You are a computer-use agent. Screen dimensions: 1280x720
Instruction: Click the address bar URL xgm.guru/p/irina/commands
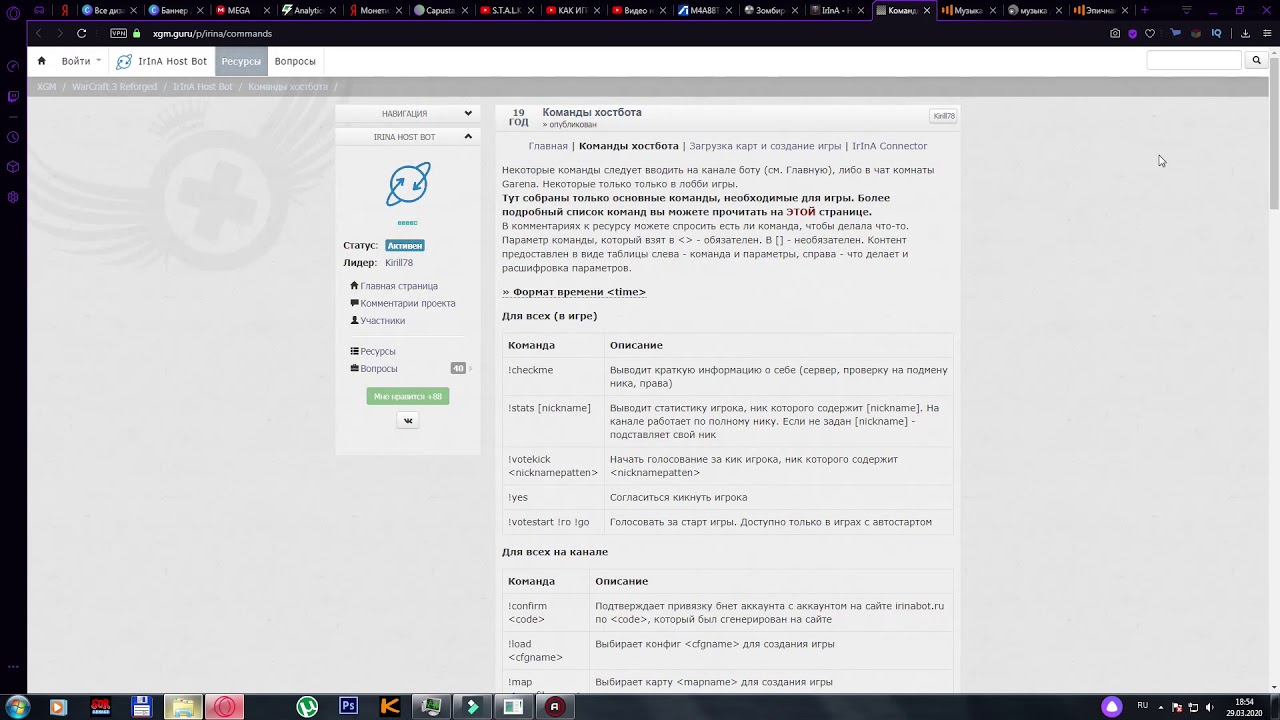click(x=212, y=33)
